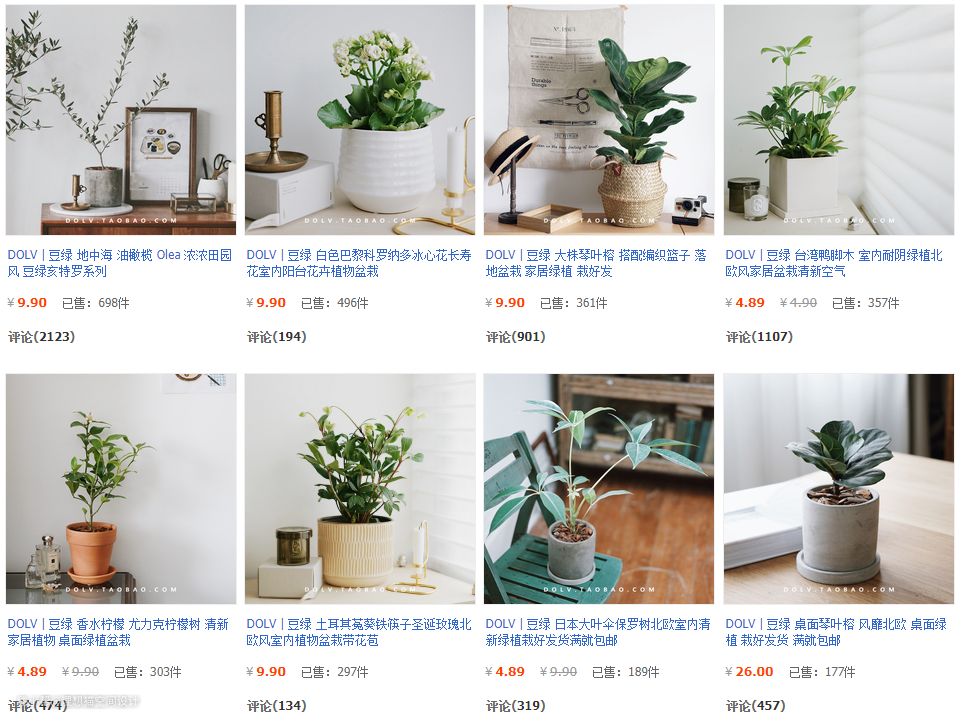The image size is (961, 726).
Task: Click the 桌面琴叶榕 风靡北欧 title link
Action: coord(836,632)
